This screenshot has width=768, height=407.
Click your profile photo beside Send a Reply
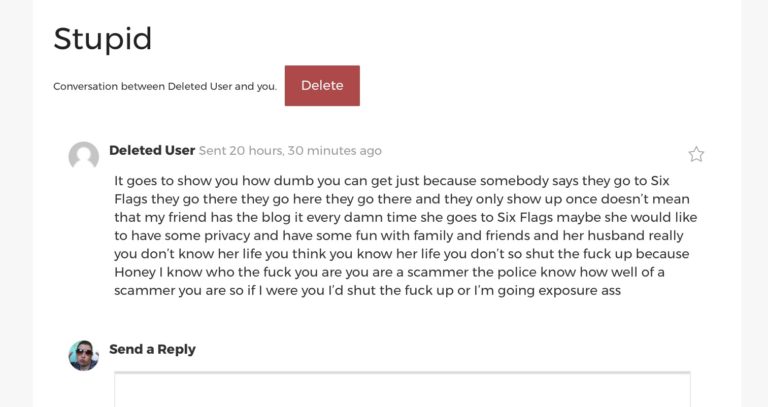click(x=83, y=355)
